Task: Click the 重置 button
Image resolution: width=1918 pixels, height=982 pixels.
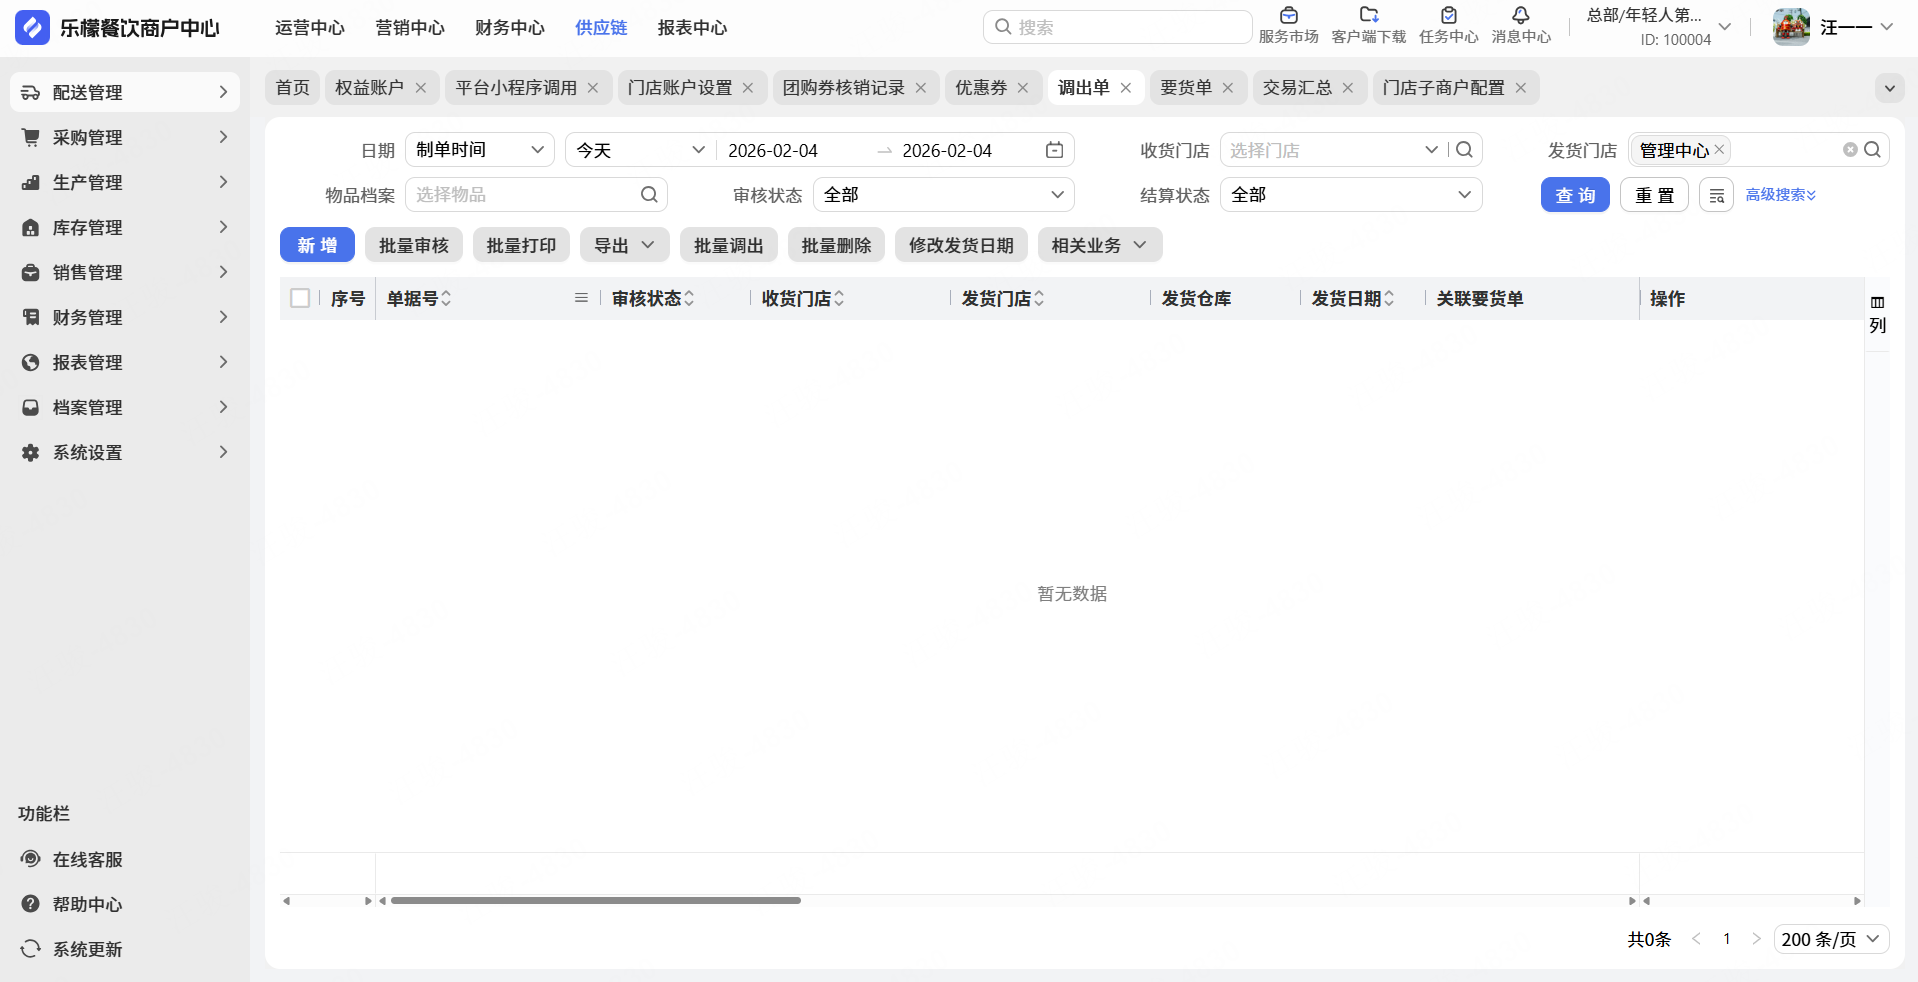Action: coord(1654,195)
